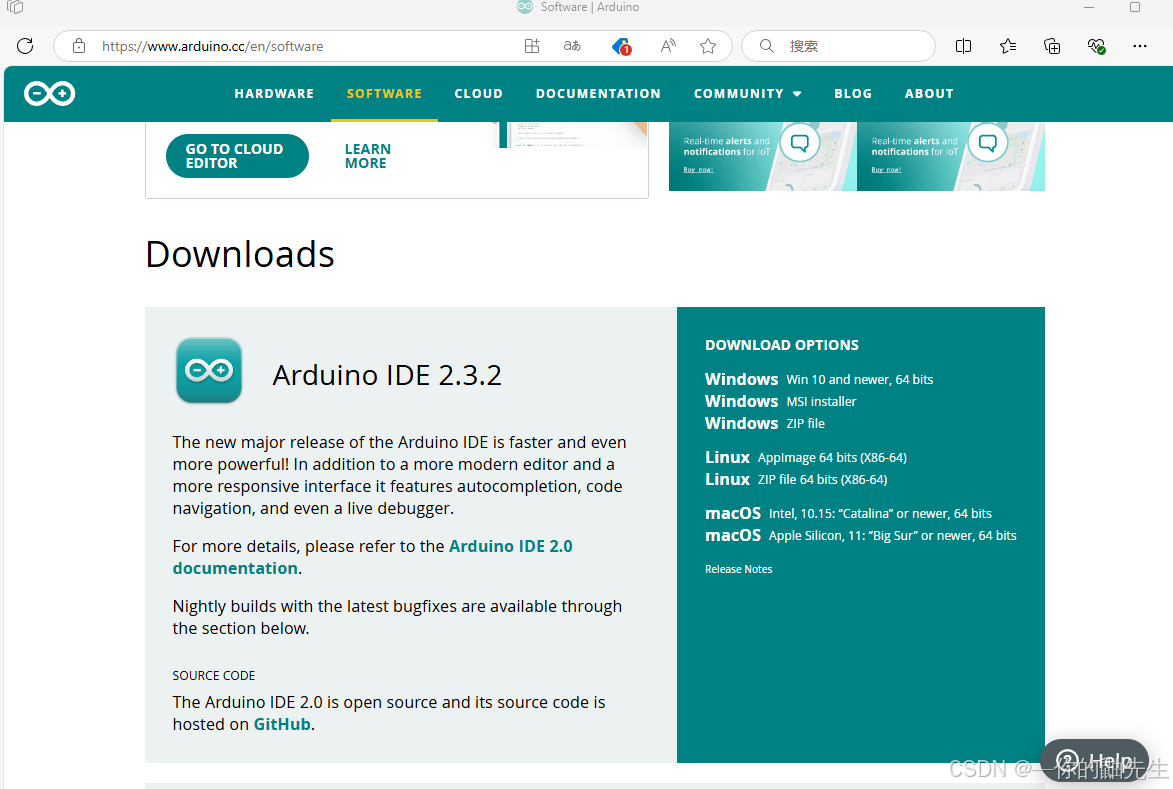The height and width of the screenshot is (789, 1173).
Task: Open the Hardware menu item
Action: coord(275,93)
